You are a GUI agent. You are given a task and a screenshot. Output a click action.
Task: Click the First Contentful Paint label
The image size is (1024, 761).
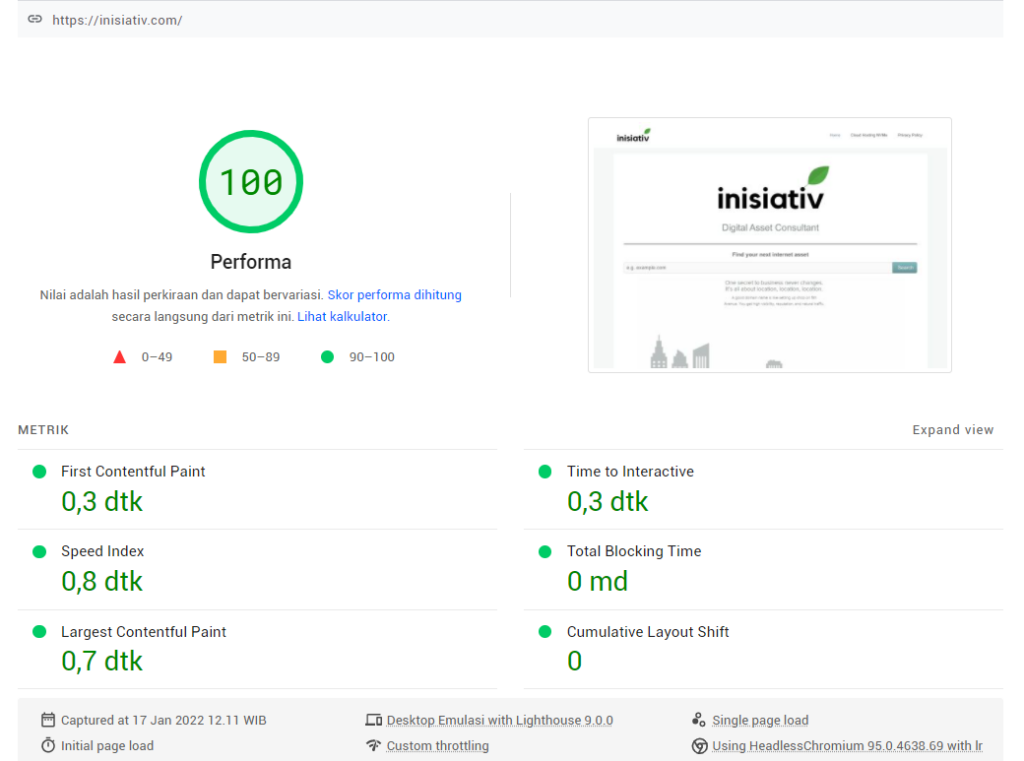pyautogui.click(x=133, y=472)
